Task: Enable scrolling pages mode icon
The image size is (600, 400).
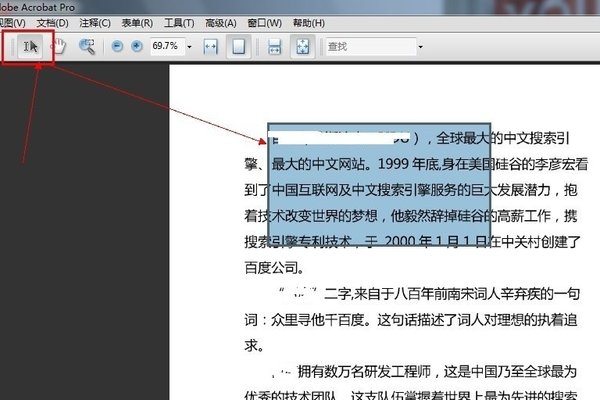Action: (x=274, y=47)
